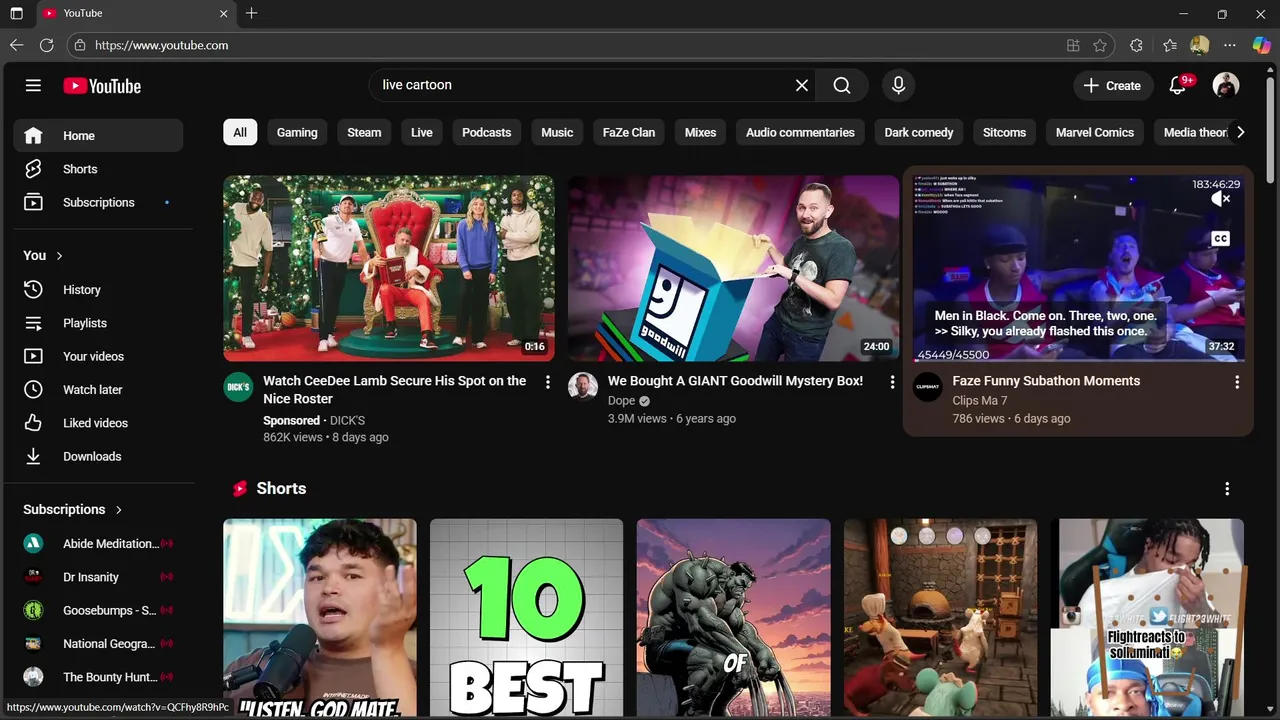Open browser Copilot sidebar icon
Image resolution: width=1280 pixels, height=720 pixels.
(x=1262, y=45)
